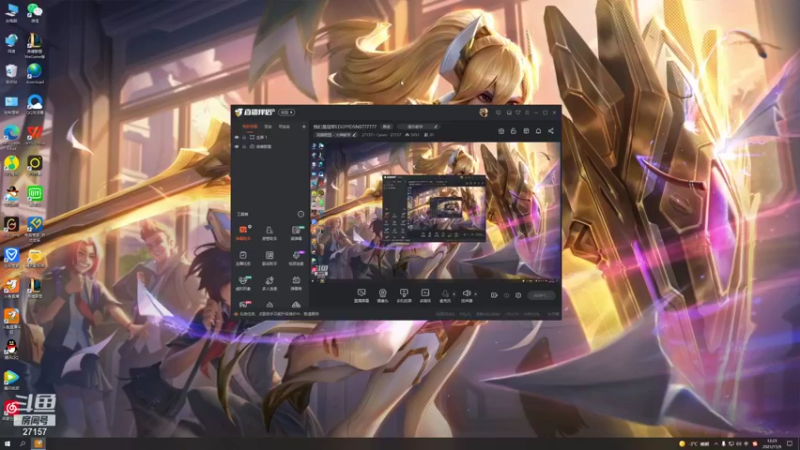
Task: Lock the League of Legends source row
Action: (244, 146)
